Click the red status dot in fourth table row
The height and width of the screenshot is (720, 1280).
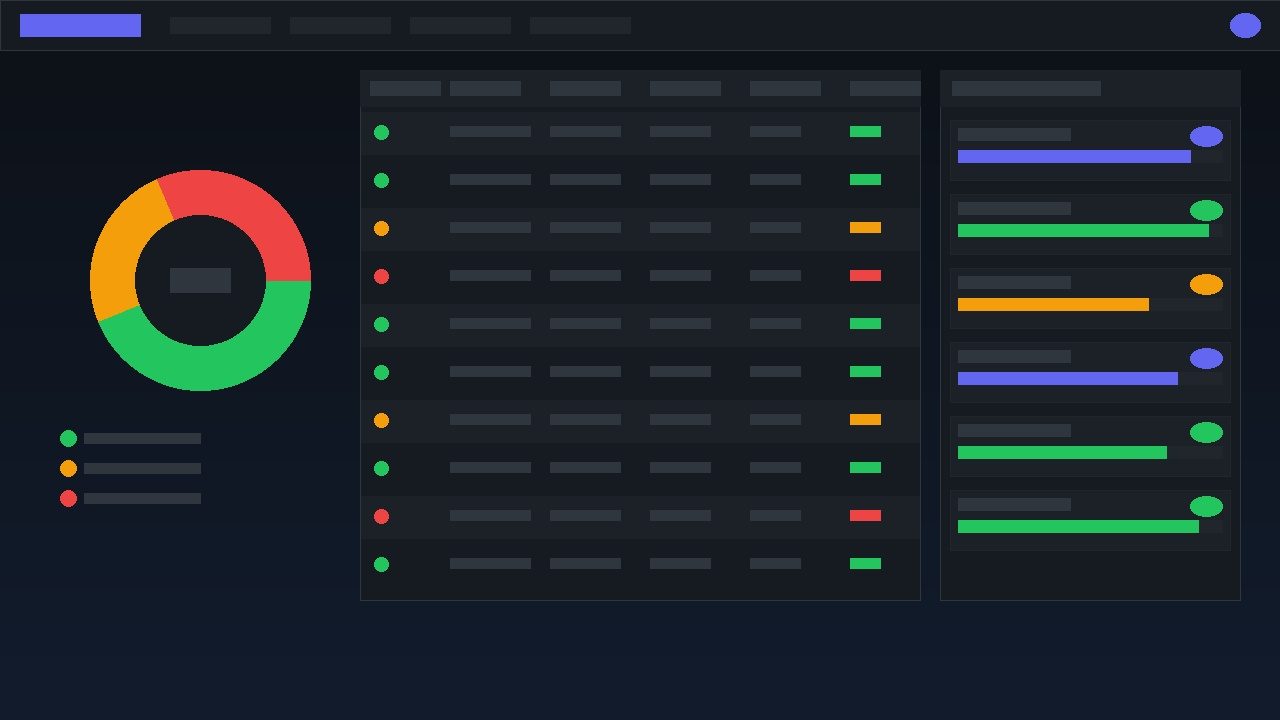[x=381, y=276]
